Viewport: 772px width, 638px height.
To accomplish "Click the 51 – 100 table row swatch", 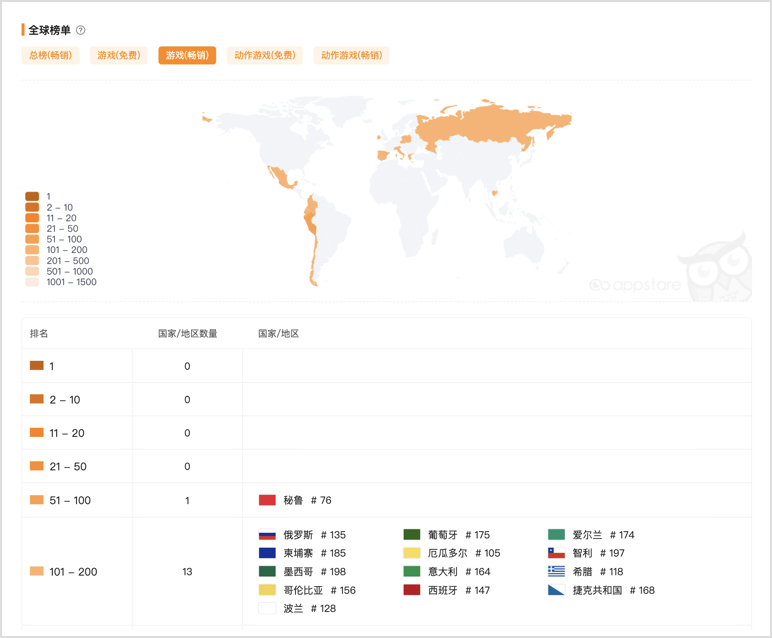I will (x=37, y=500).
